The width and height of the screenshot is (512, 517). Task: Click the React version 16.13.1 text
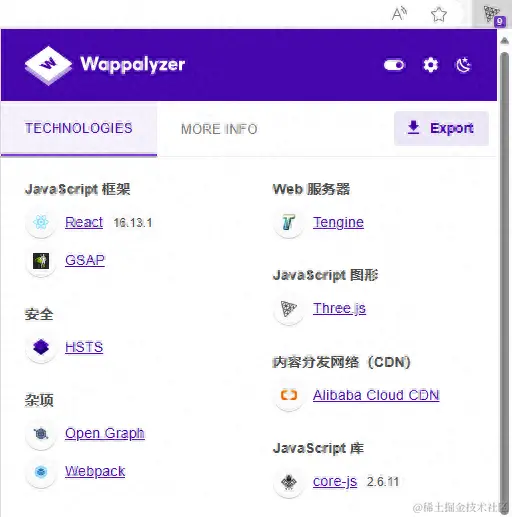click(133, 223)
